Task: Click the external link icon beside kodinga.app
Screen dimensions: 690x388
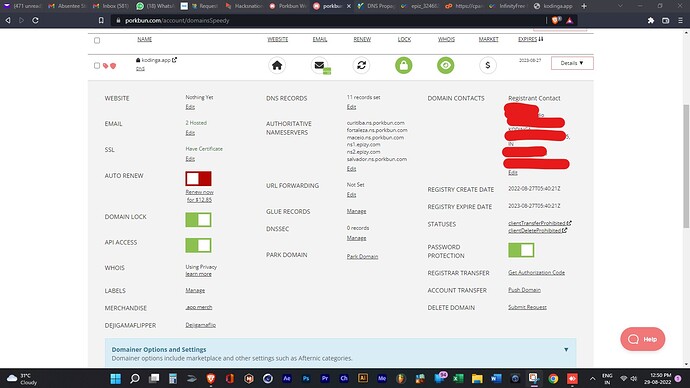Action: pos(174,60)
